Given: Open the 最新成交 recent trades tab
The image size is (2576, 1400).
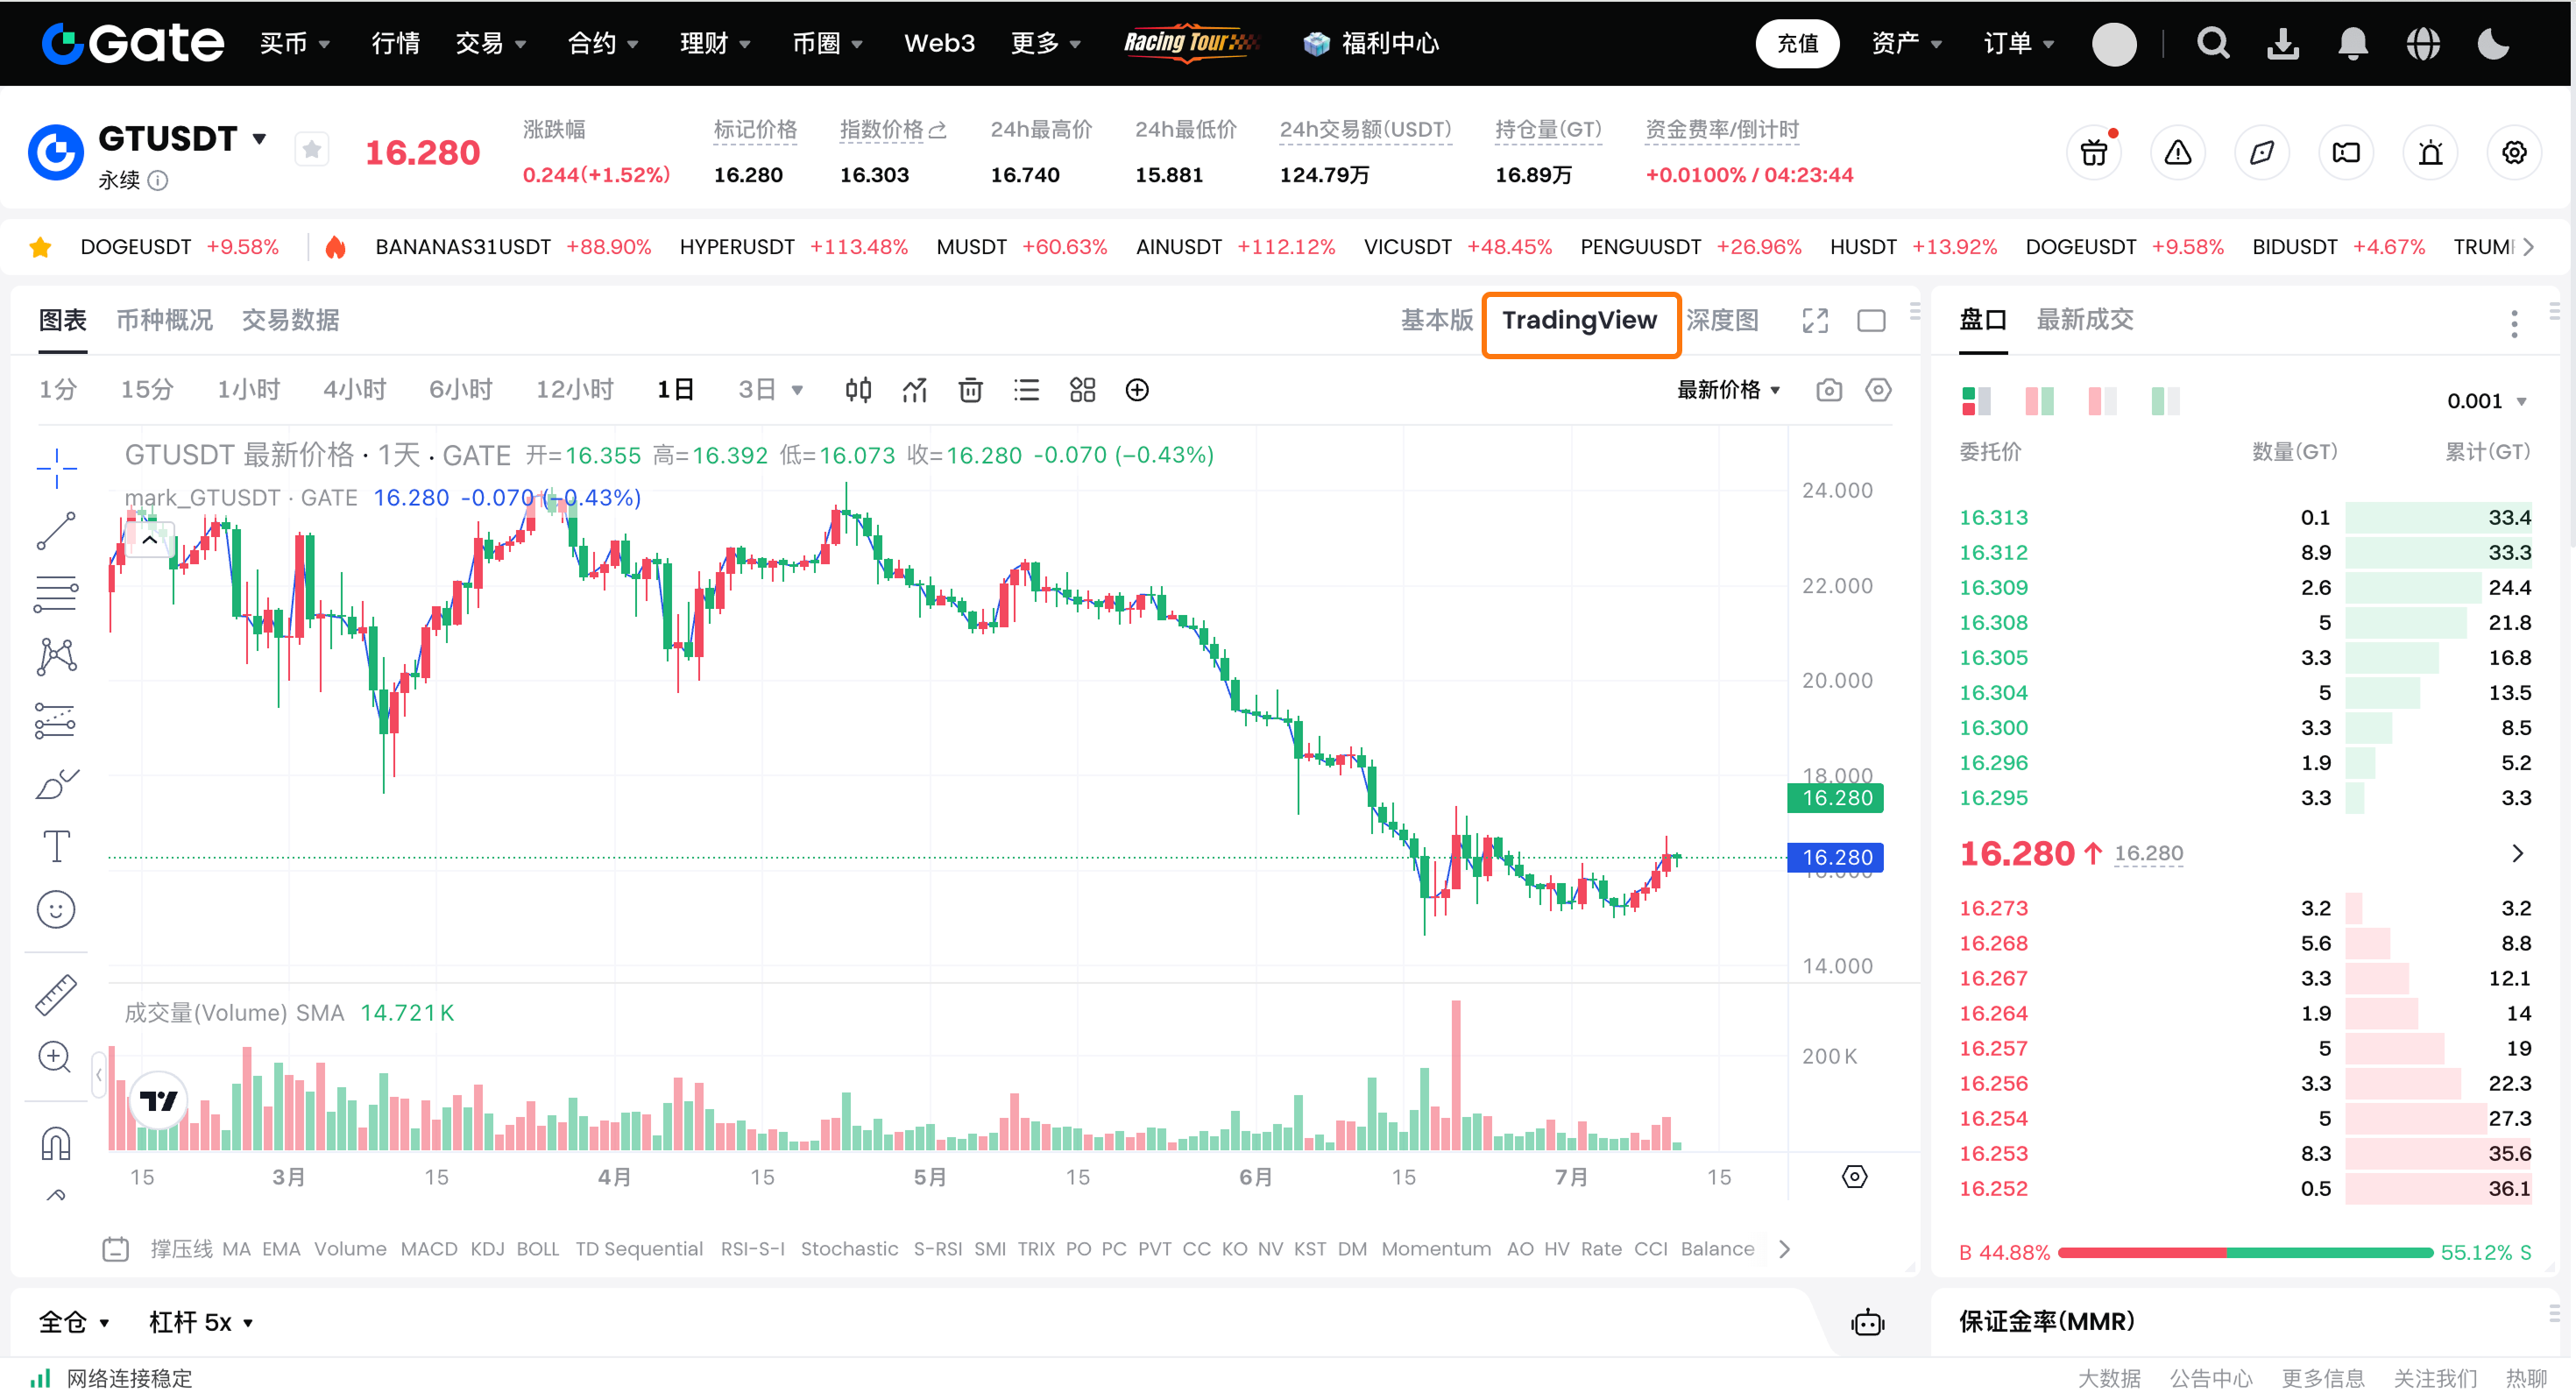Looking at the screenshot, I should point(2084,320).
